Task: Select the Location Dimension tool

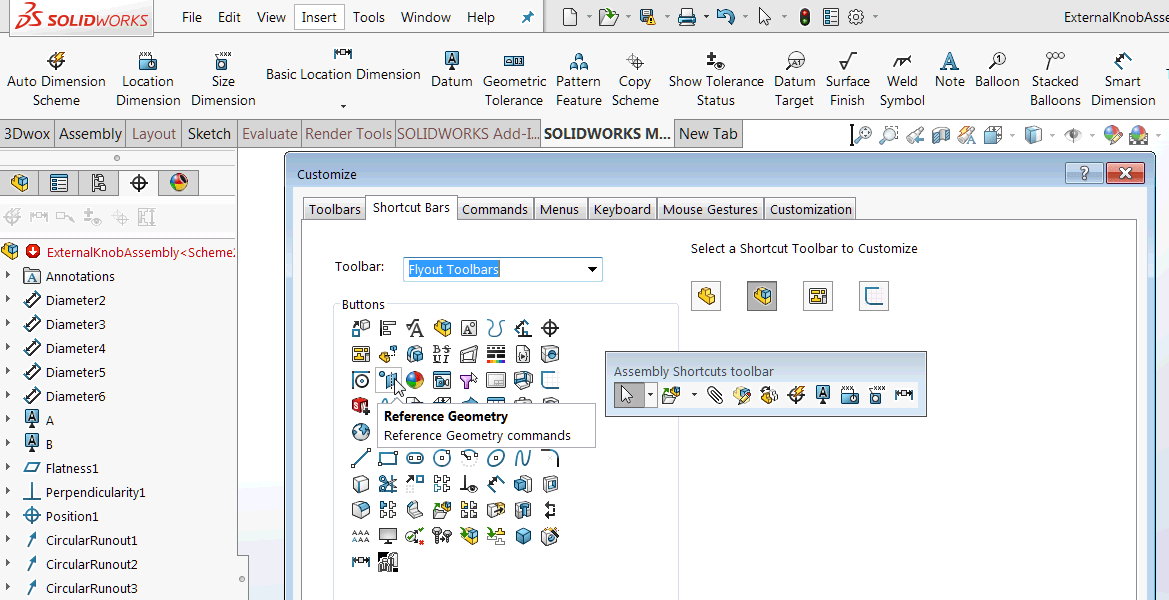Action: (148, 80)
